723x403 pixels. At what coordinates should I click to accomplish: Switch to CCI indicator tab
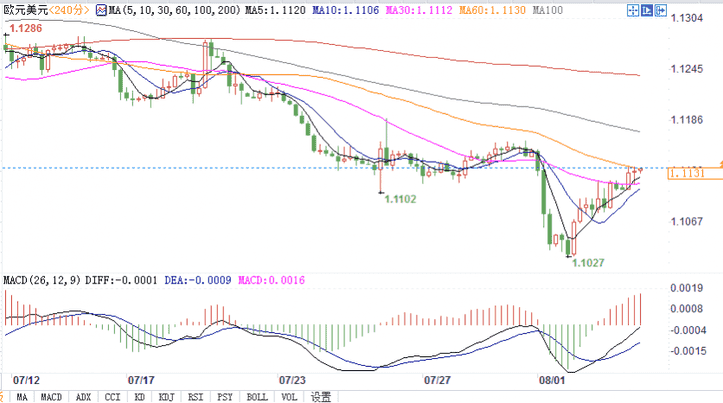tap(114, 397)
